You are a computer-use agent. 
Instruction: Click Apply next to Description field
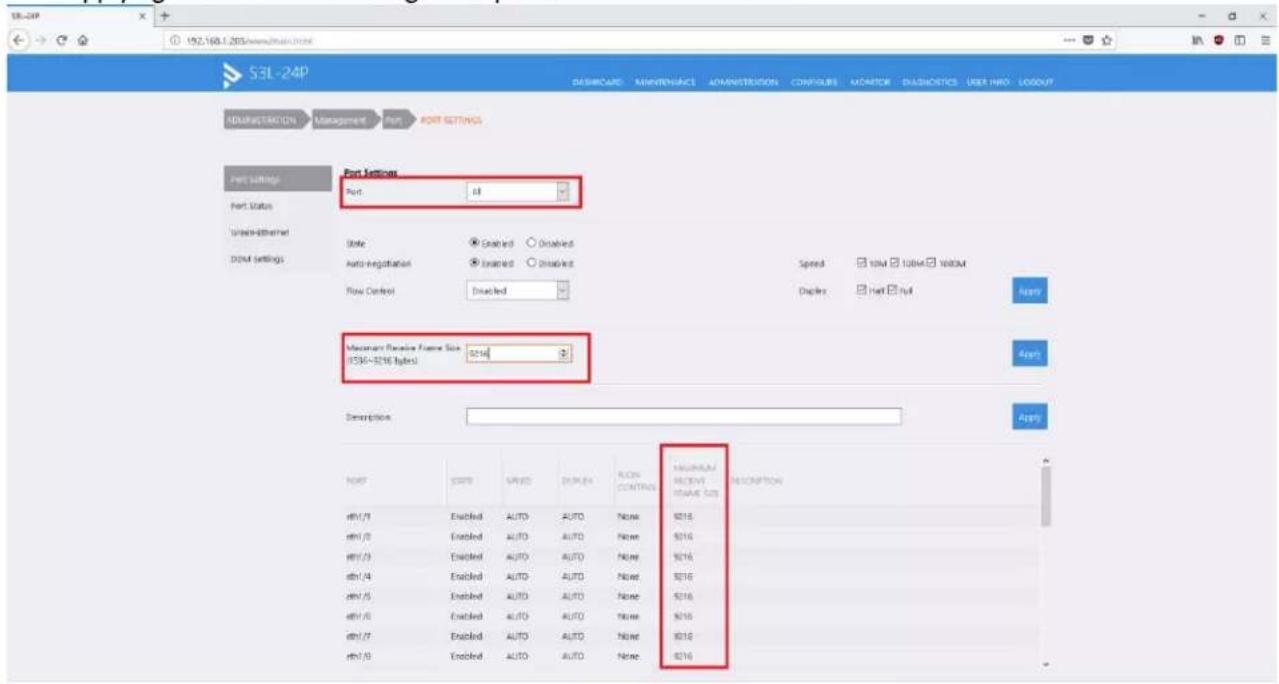[1028, 416]
